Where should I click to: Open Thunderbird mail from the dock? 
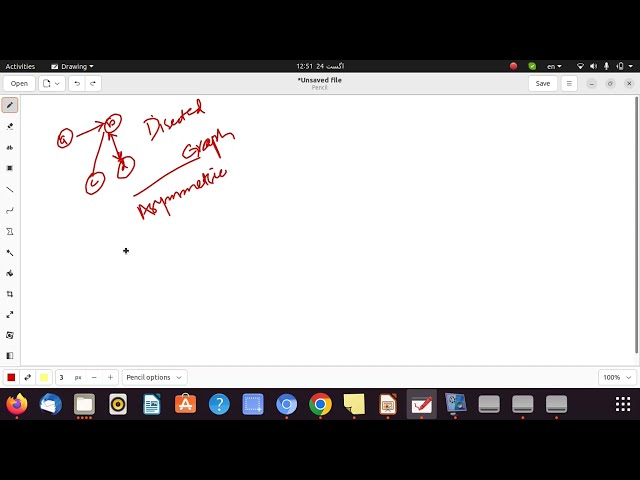[51, 404]
